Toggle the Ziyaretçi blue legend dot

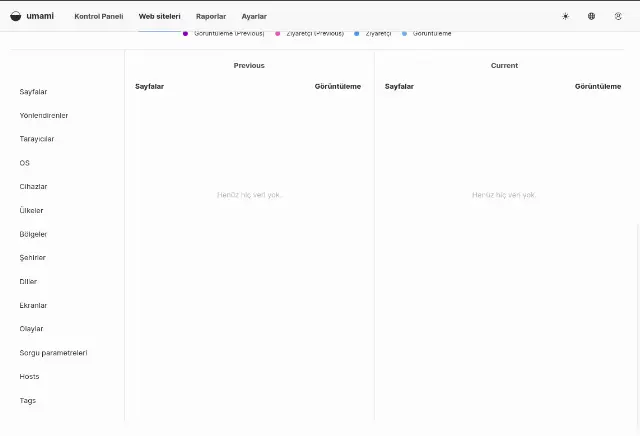[357, 33]
